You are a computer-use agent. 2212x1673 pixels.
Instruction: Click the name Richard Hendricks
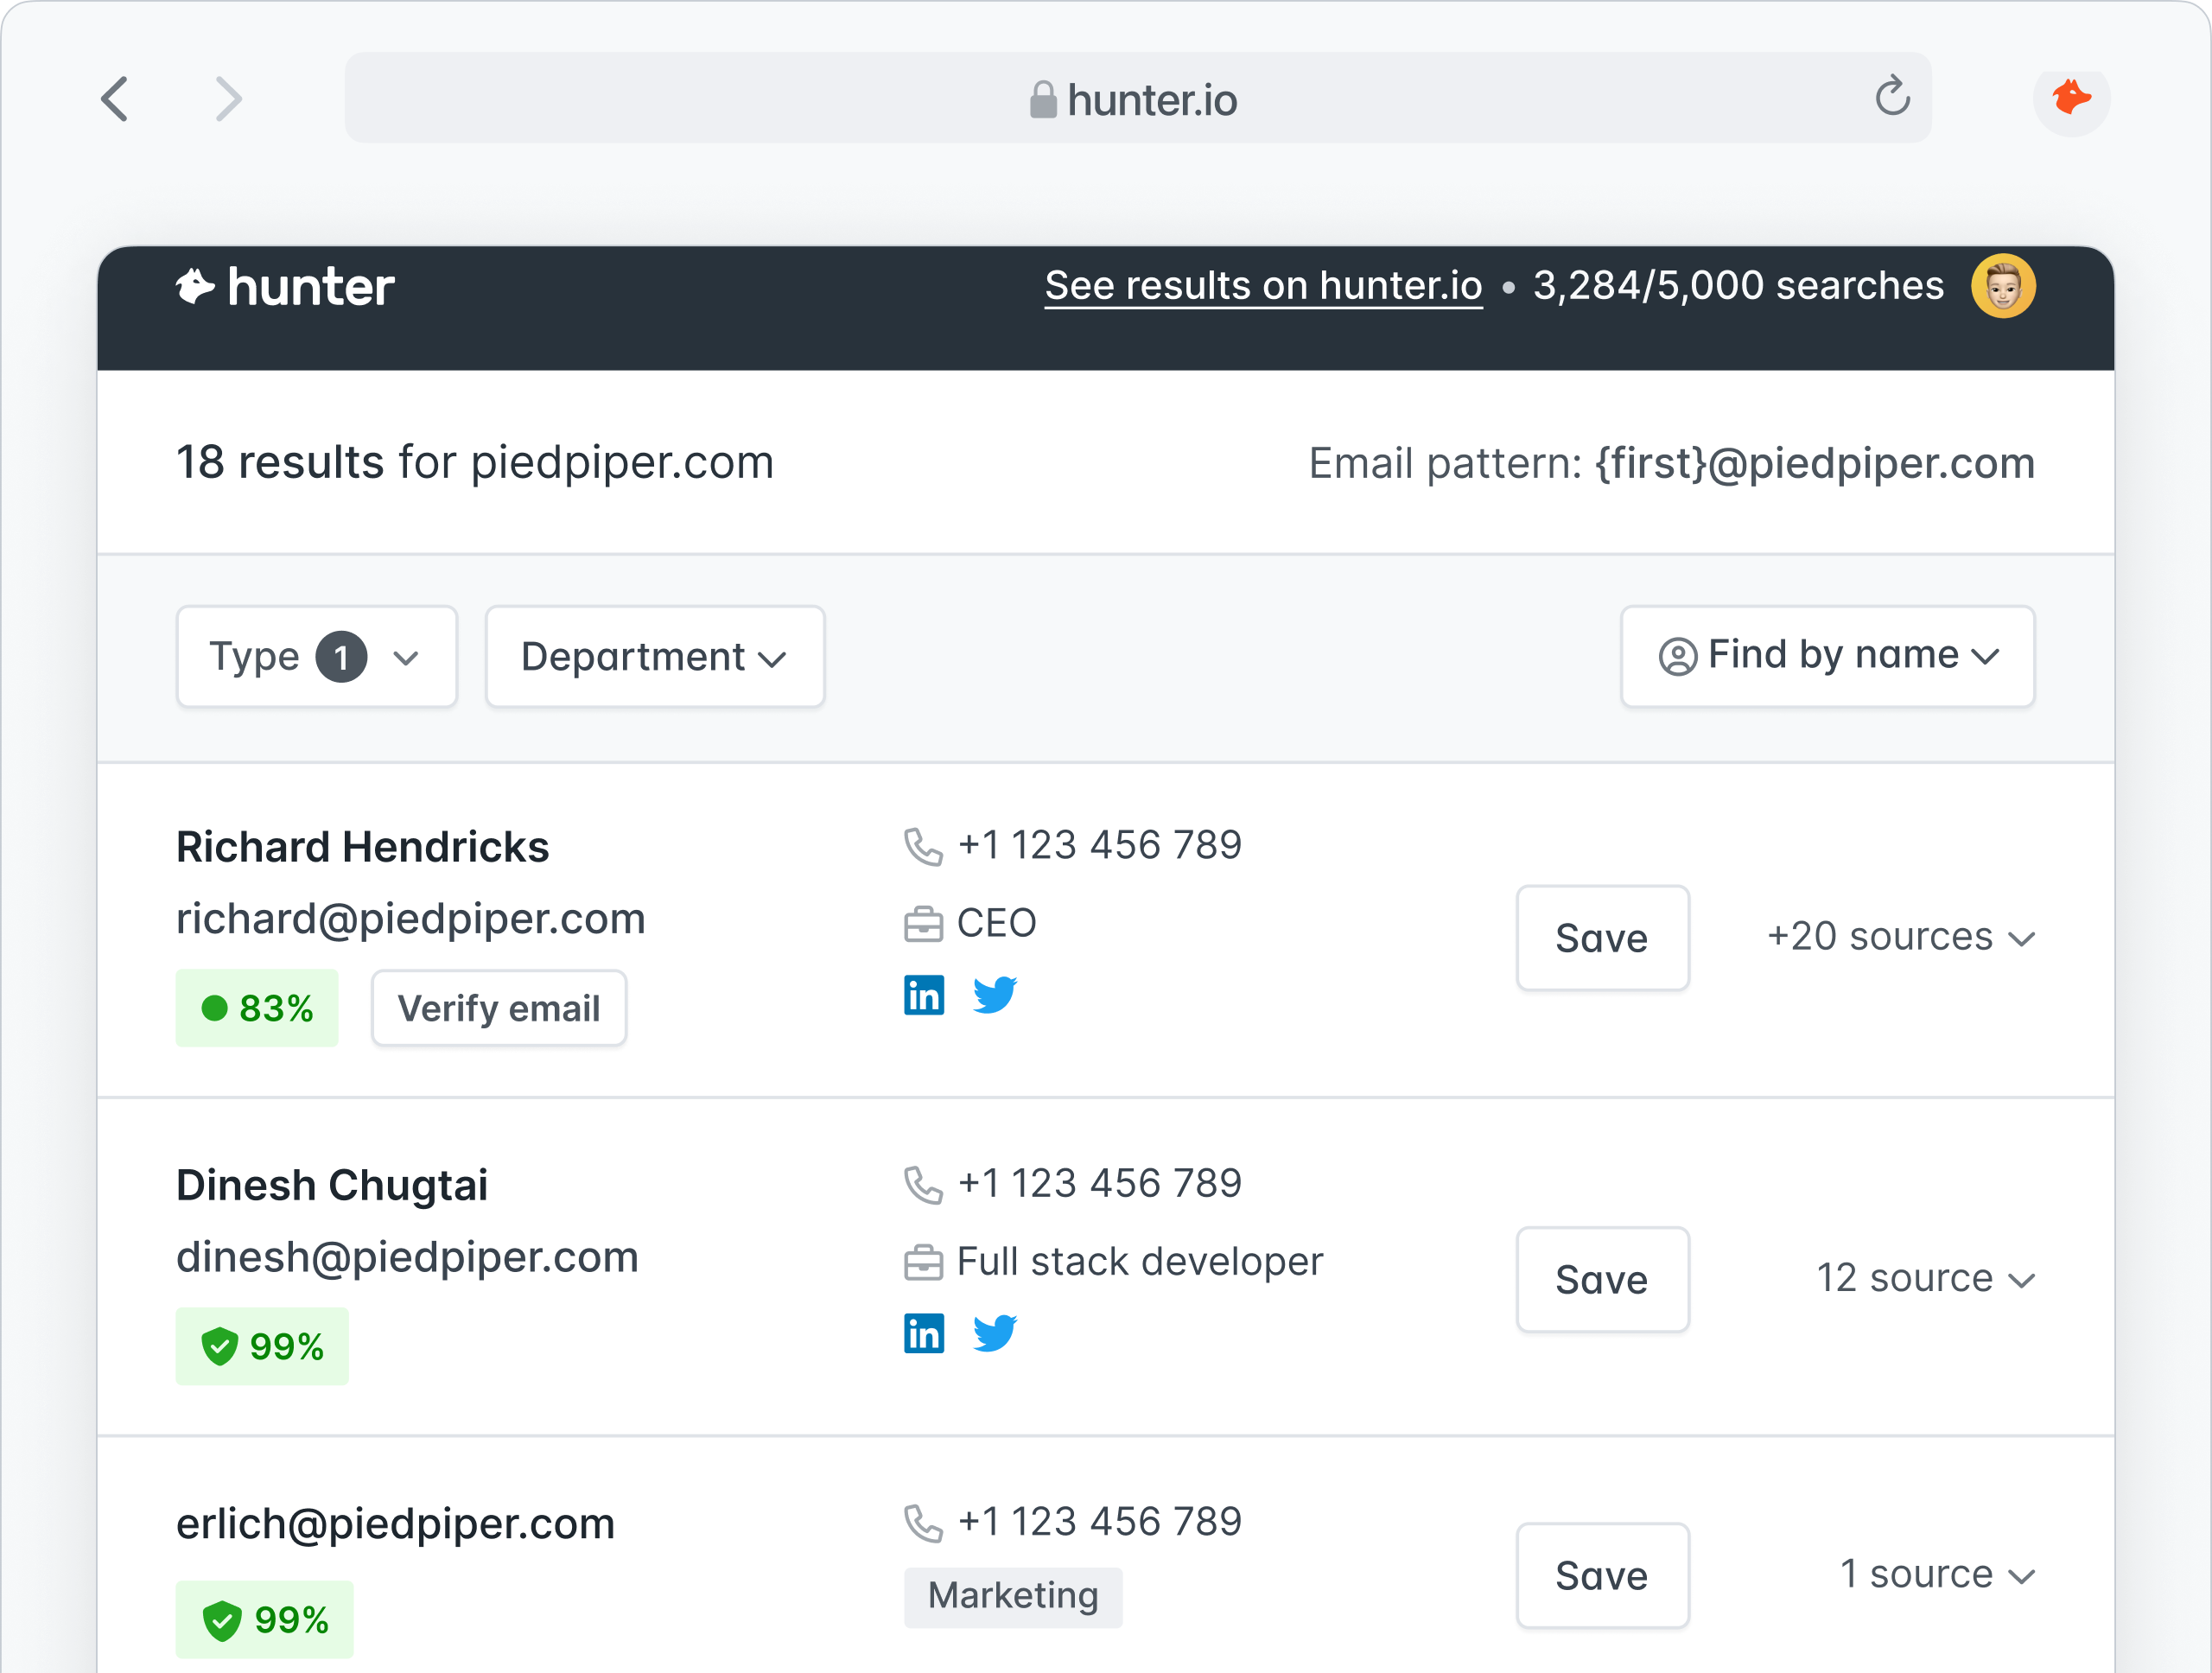tap(362, 847)
